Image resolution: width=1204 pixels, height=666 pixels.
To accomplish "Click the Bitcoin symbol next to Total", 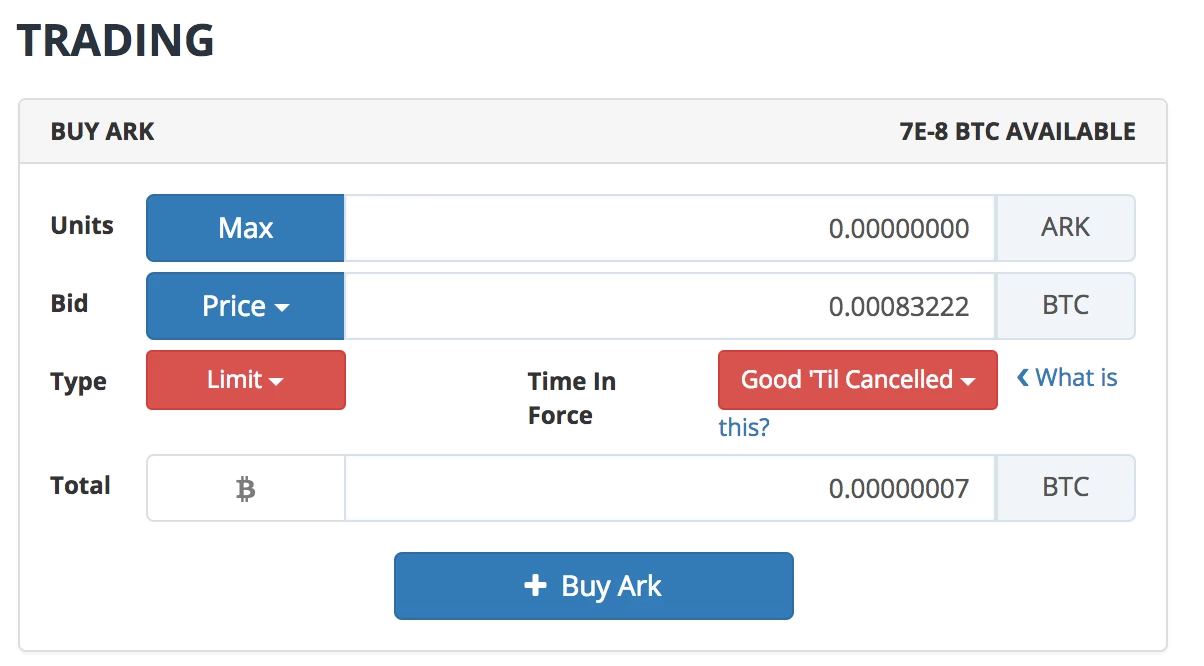I will [245, 488].
